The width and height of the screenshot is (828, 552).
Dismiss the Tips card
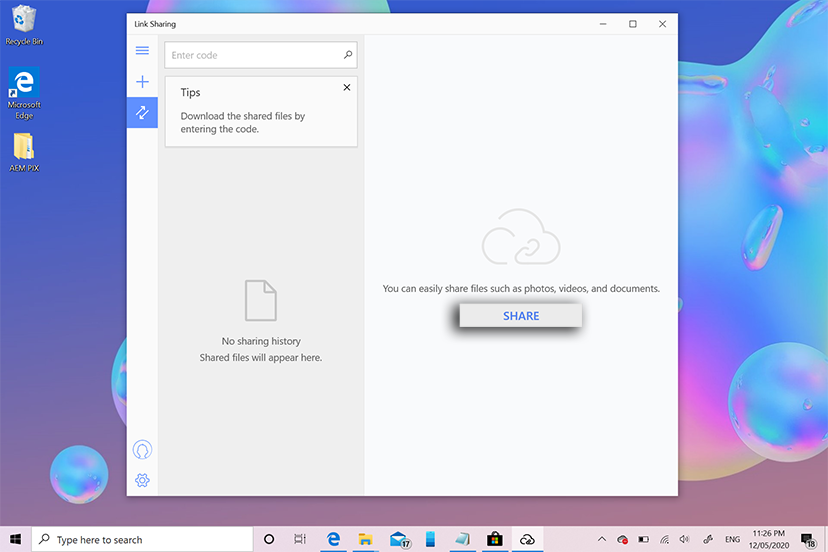point(347,88)
